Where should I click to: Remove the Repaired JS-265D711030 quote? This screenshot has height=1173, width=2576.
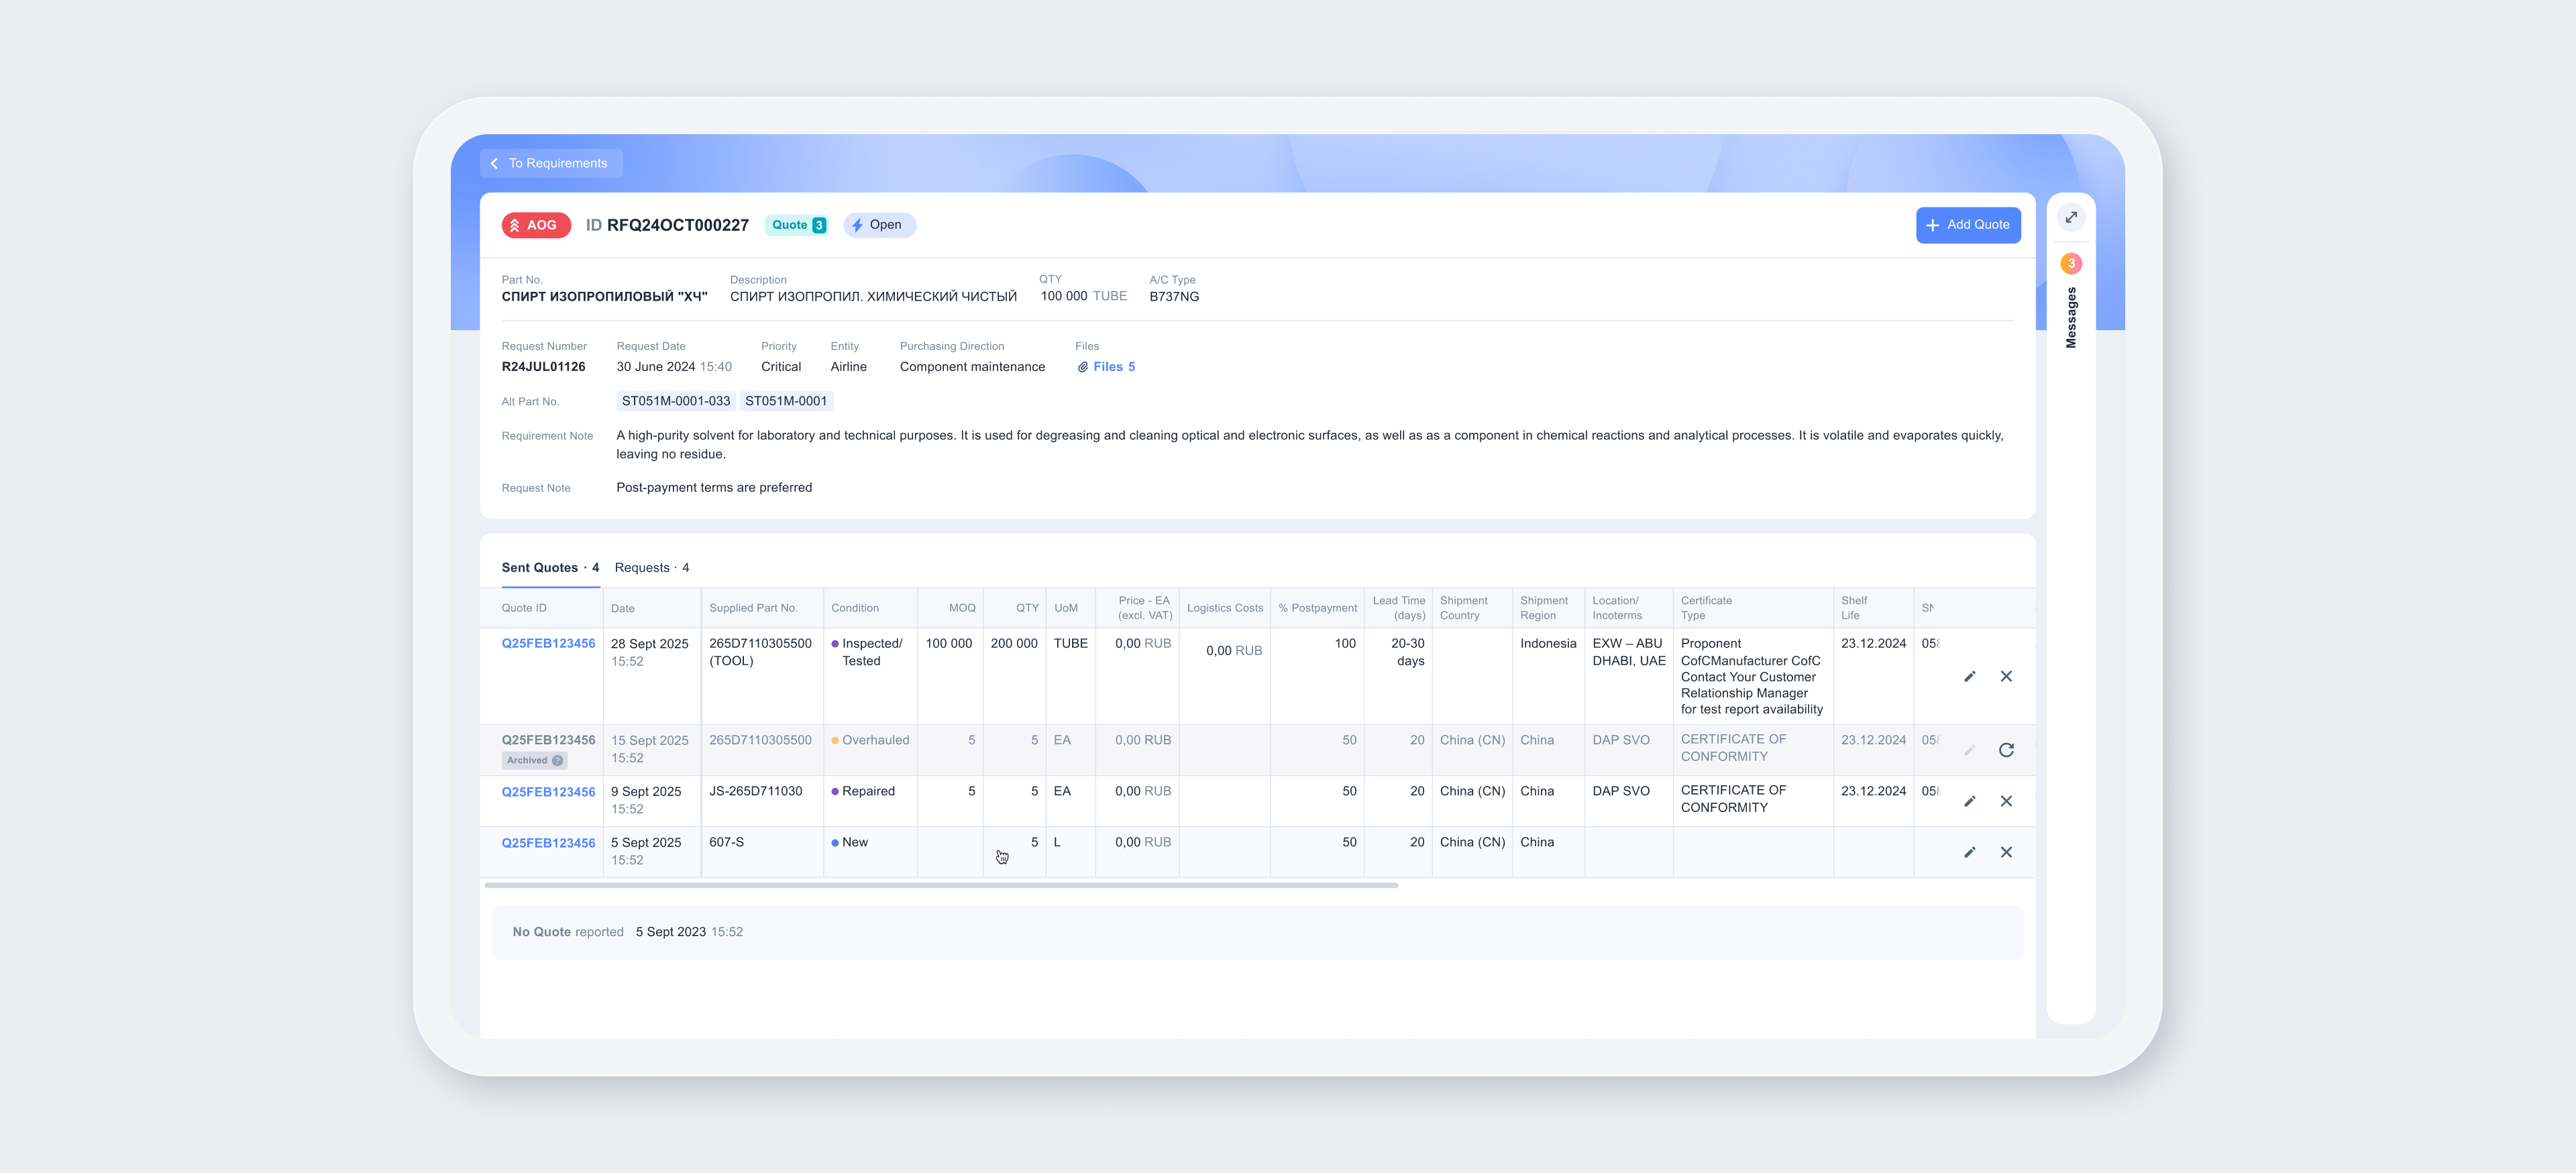click(x=2006, y=801)
